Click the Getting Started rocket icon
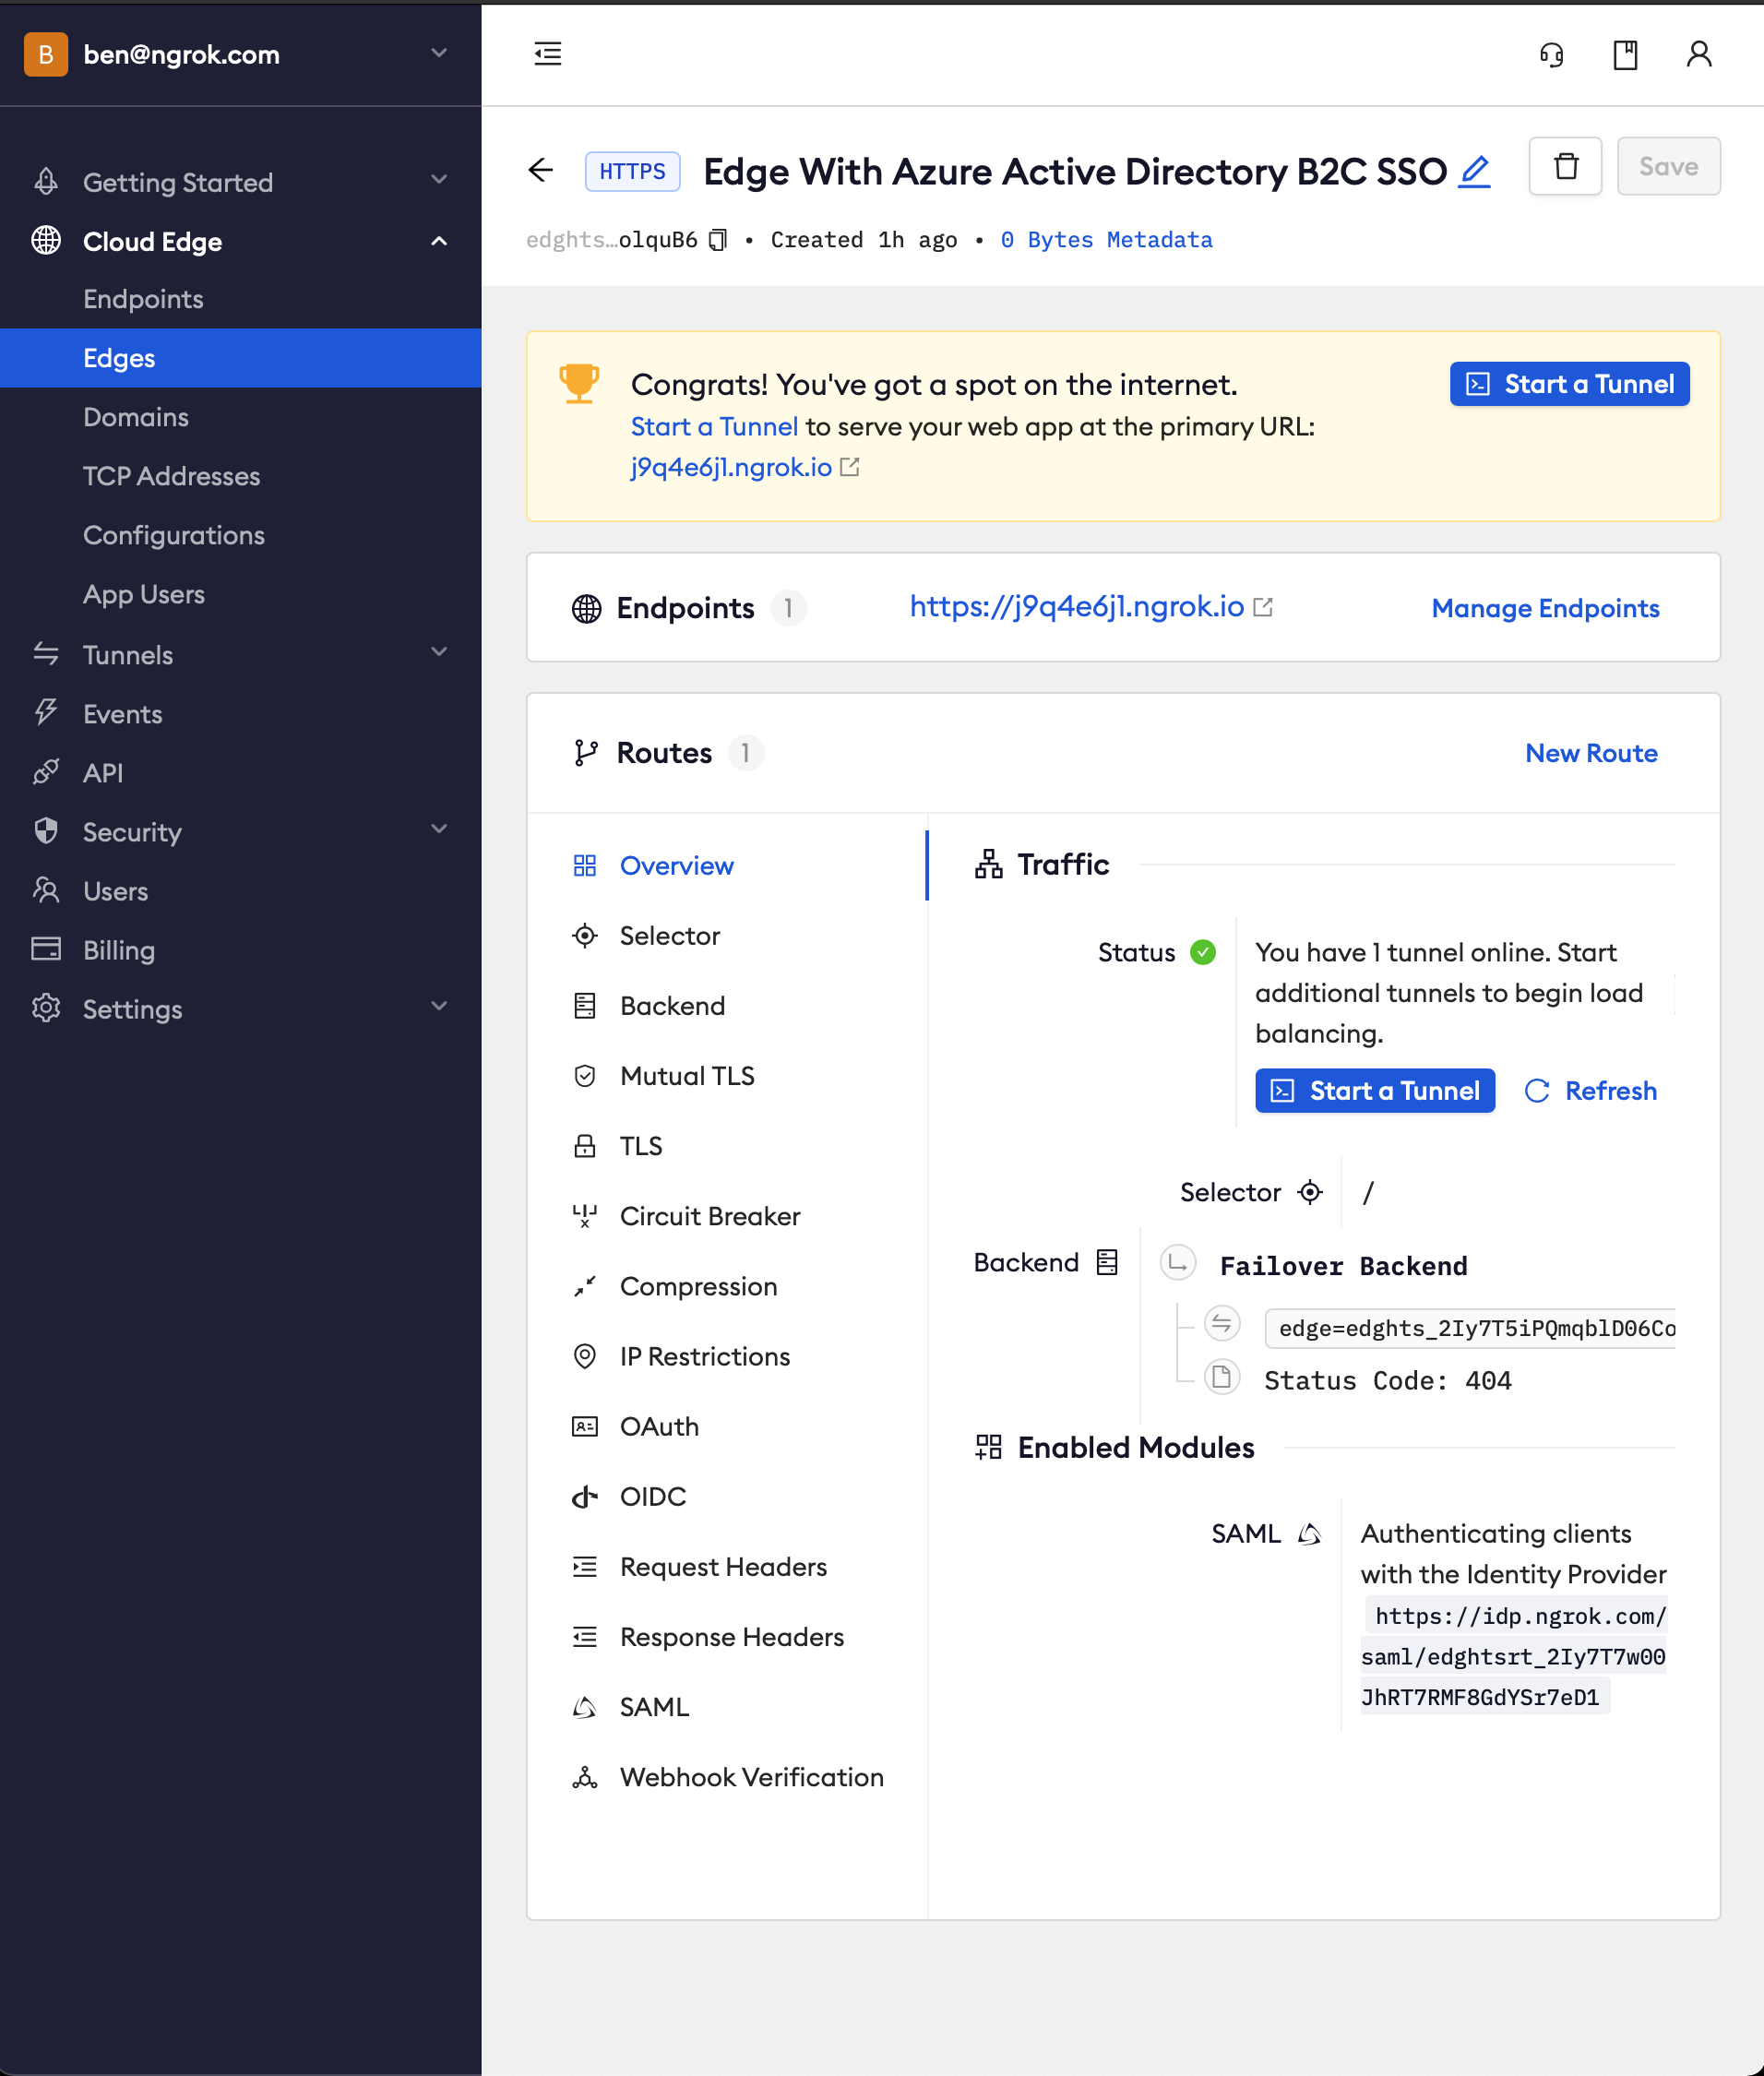This screenshot has height=2076, width=1764. click(46, 182)
